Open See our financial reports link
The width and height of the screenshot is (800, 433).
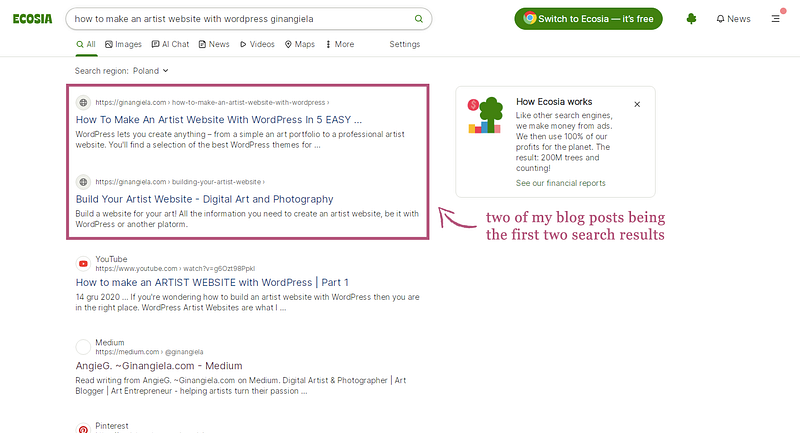(560, 183)
